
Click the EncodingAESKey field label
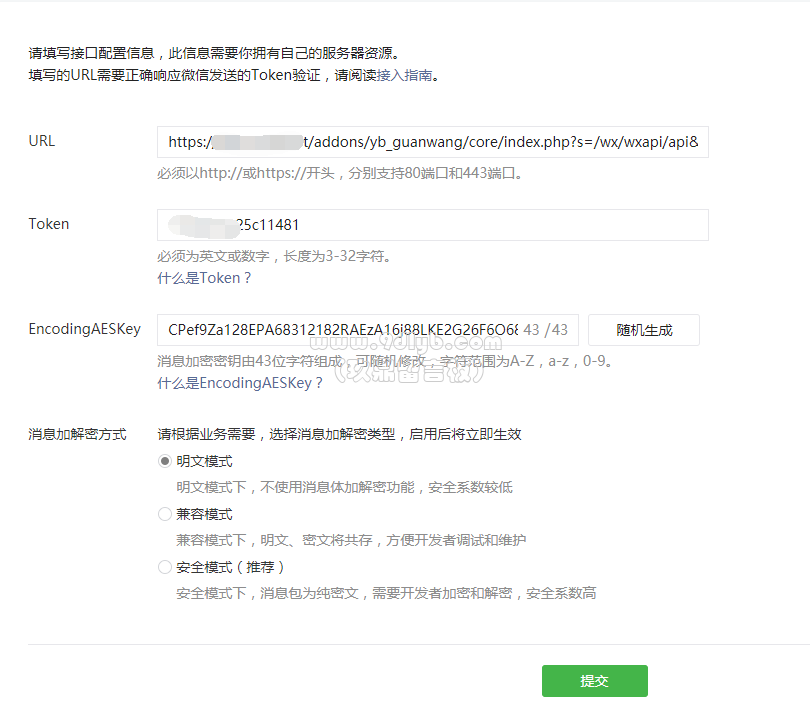(x=85, y=329)
